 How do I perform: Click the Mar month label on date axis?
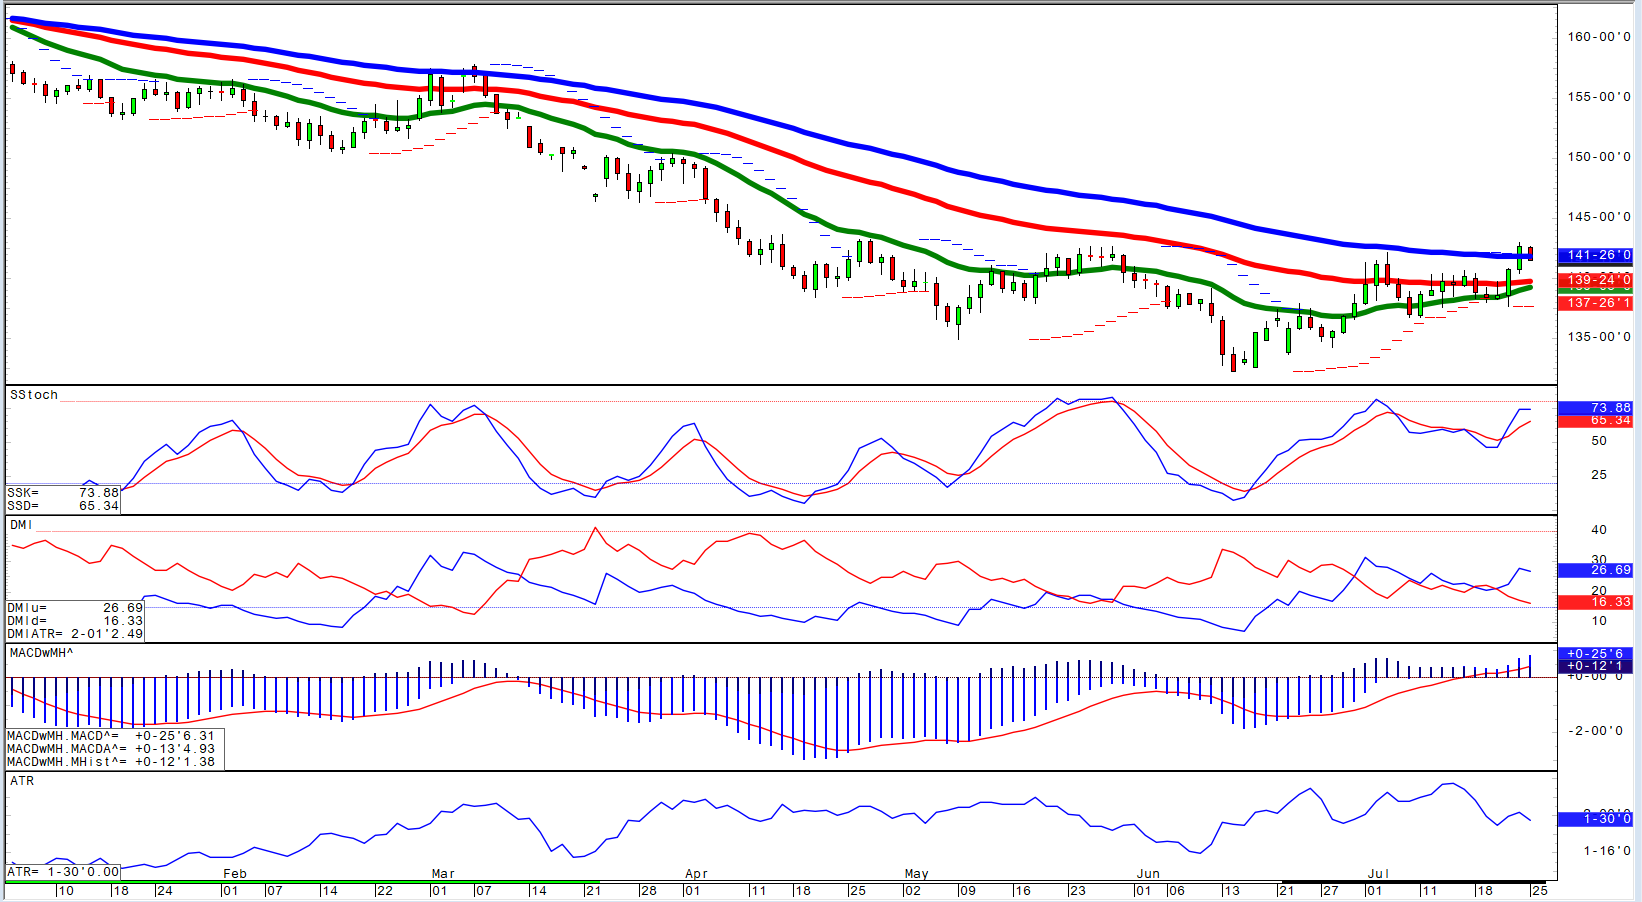[x=443, y=874]
